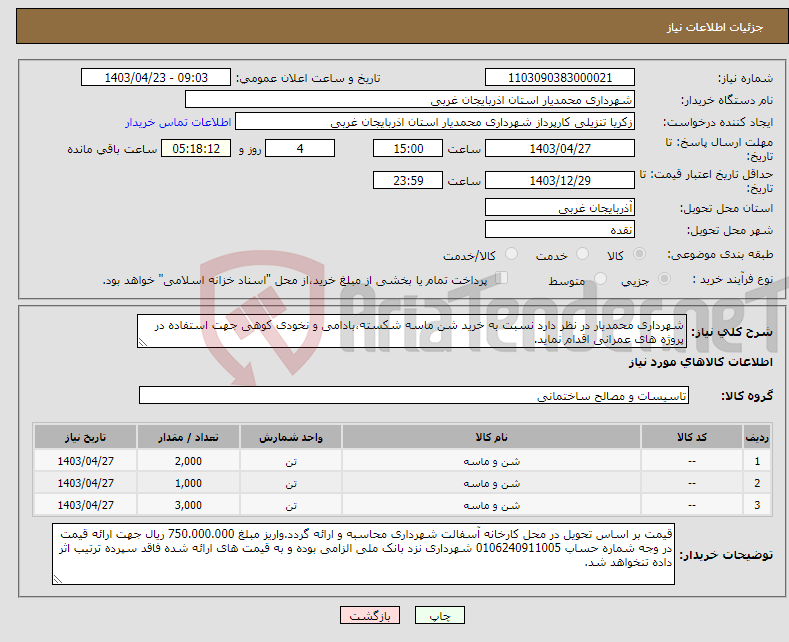This screenshot has height=642, width=789.
Task: Click validity time field 23:59
Action: [x=408, y=180]
